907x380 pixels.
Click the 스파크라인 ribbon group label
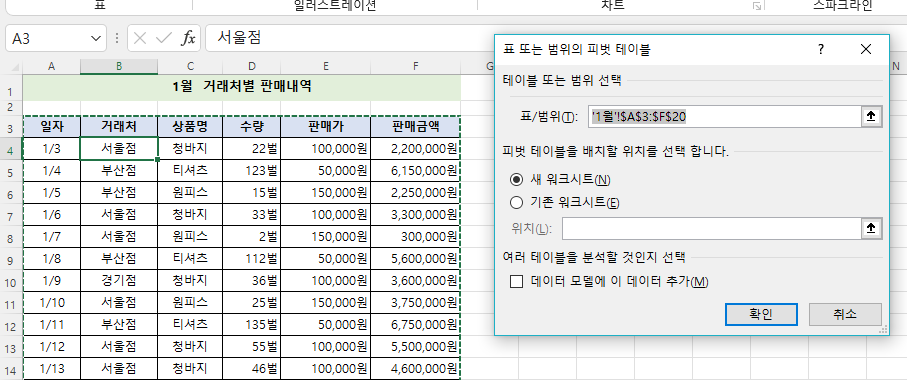(x=842, y=5)
